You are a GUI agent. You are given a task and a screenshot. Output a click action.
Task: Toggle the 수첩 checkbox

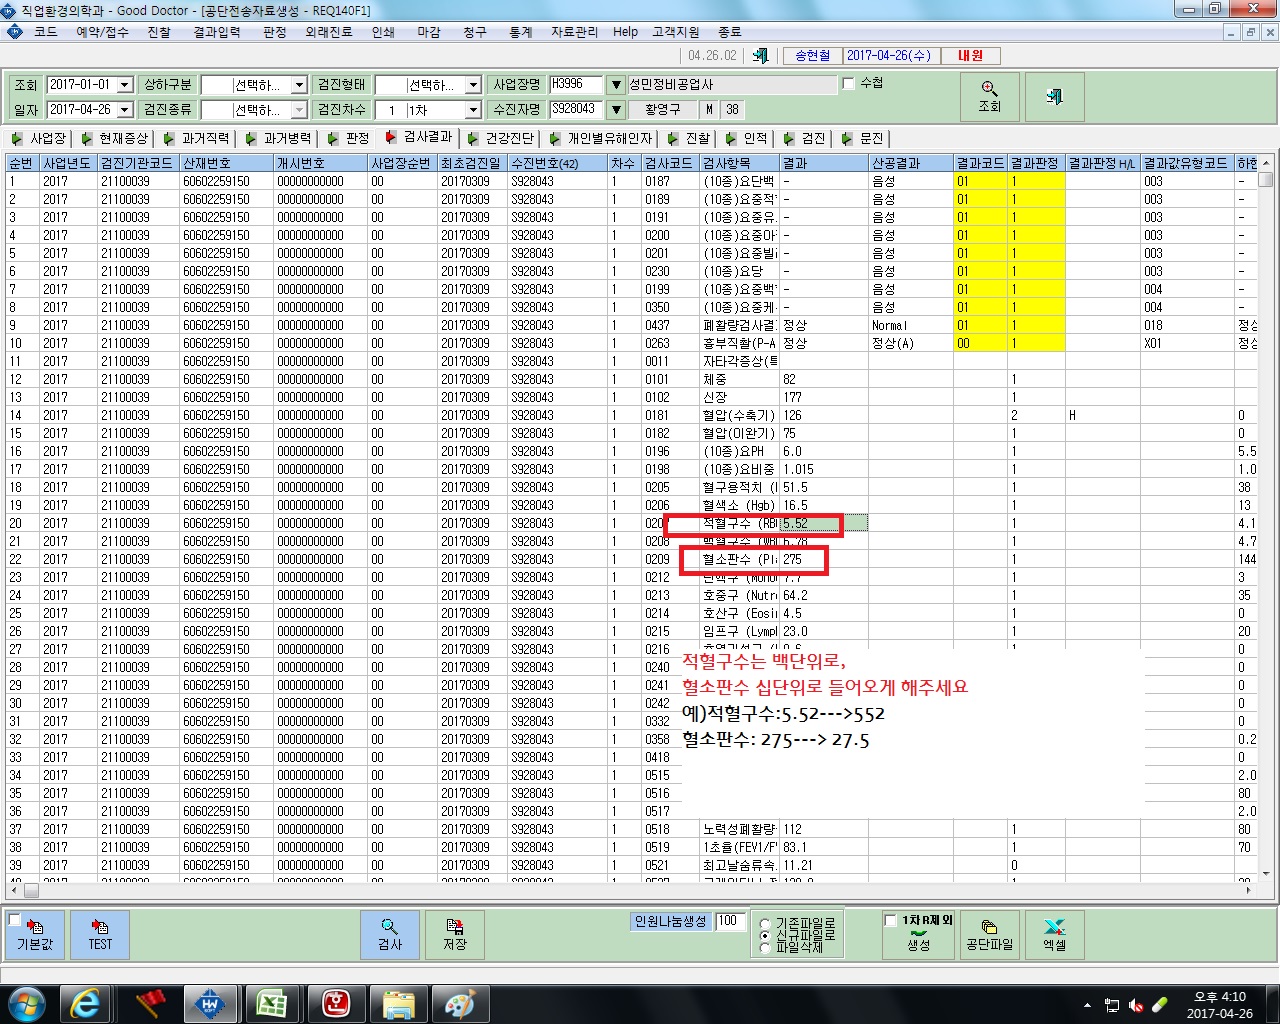(x=848, y=84)
